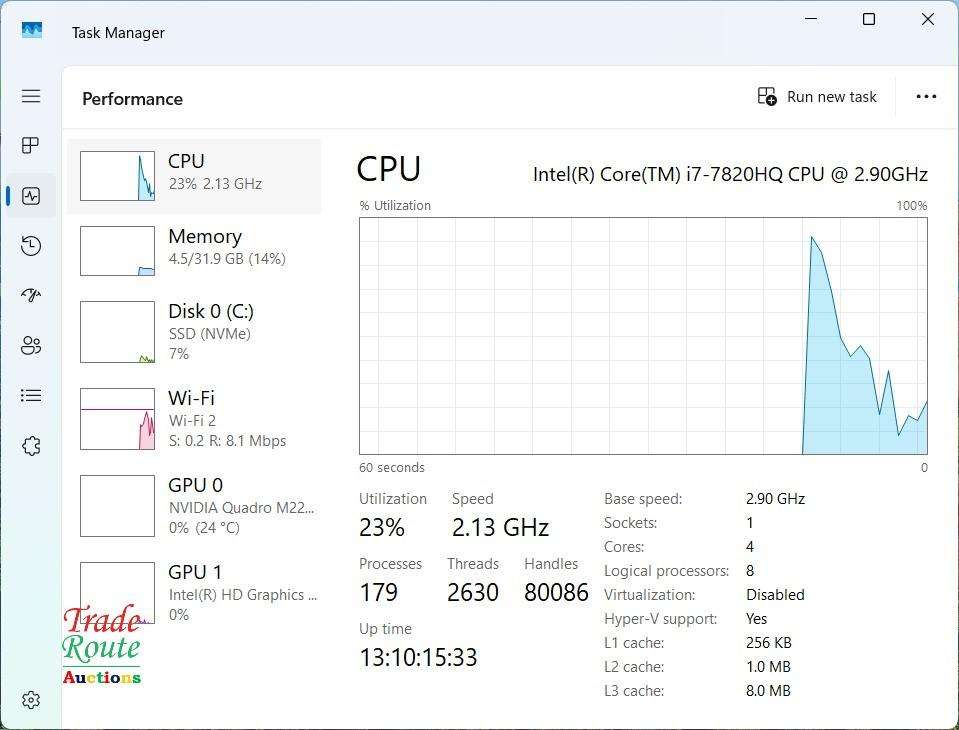Select GPU 1 Intel HD Graphics item
This screenshot has height=730, width=959.
point(195,592)
